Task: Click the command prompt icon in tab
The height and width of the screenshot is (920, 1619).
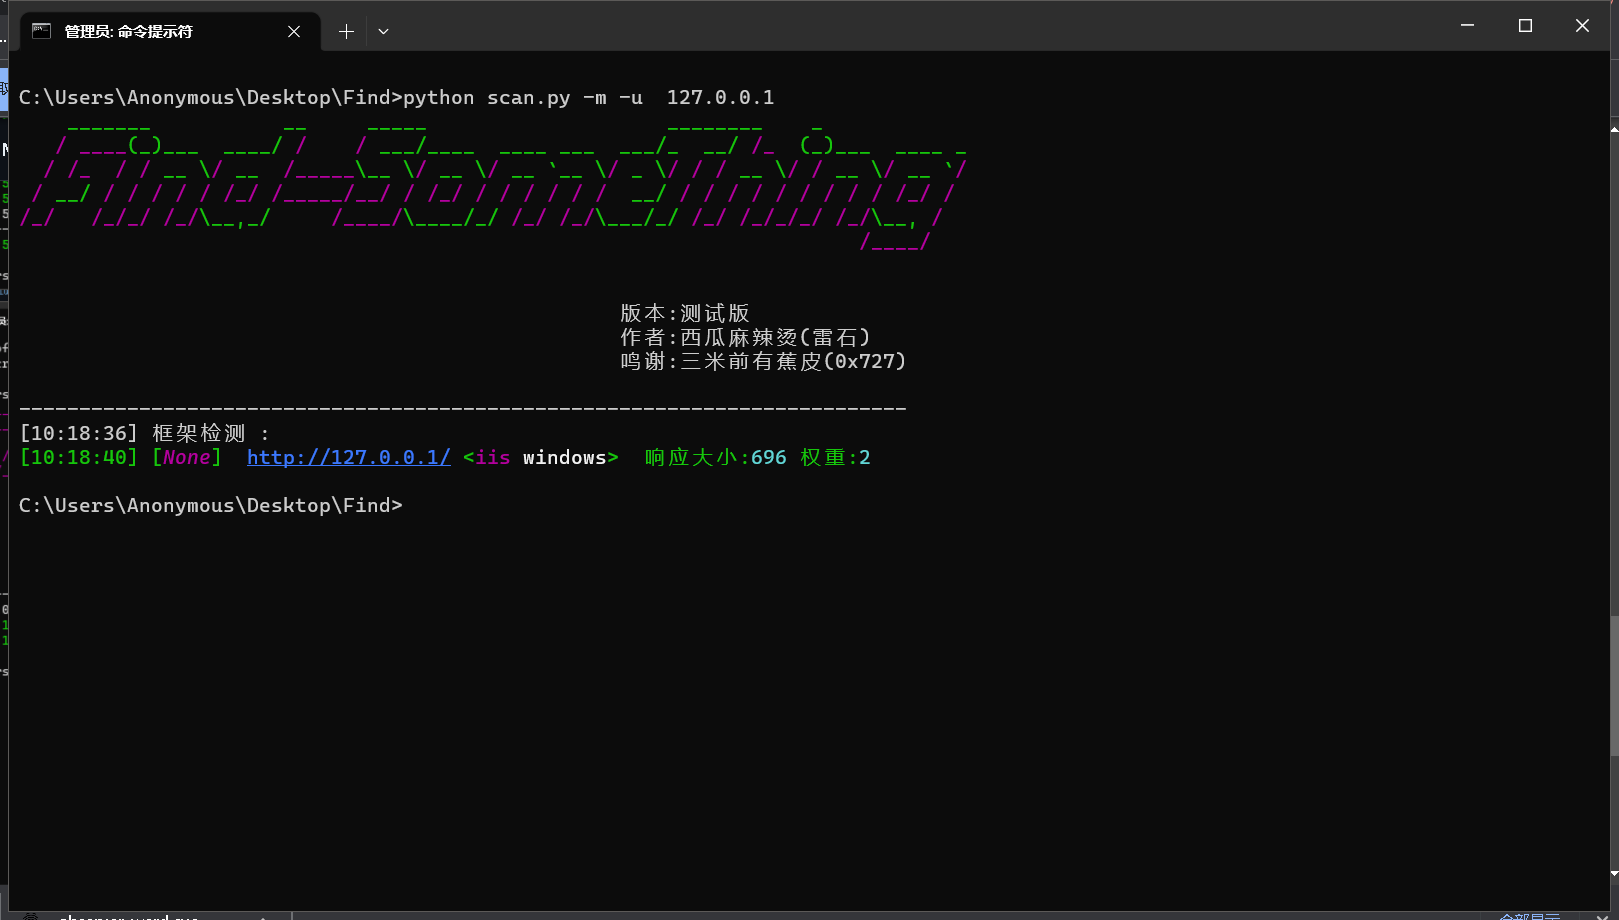Action: point(41,31)
